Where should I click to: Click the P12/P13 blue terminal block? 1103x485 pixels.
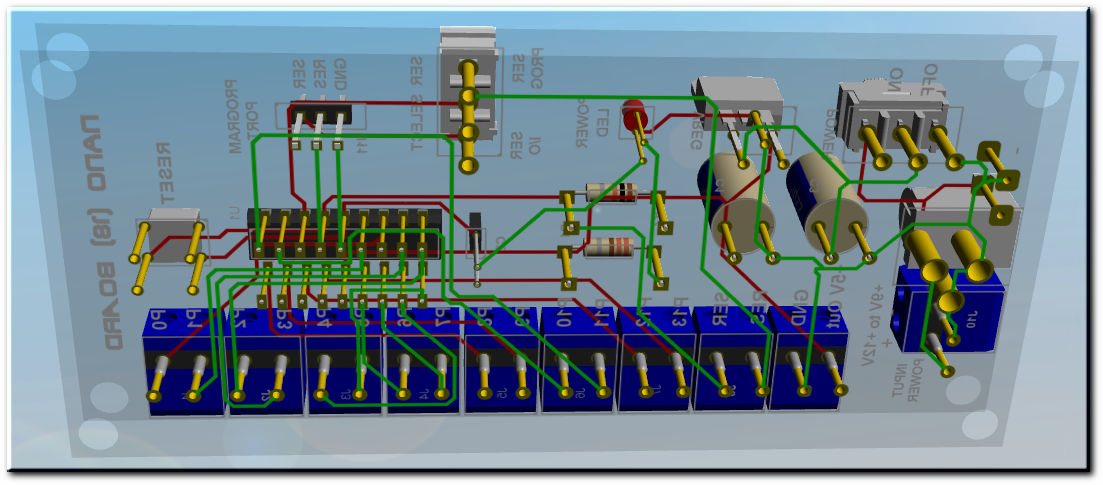coord(655,360)
